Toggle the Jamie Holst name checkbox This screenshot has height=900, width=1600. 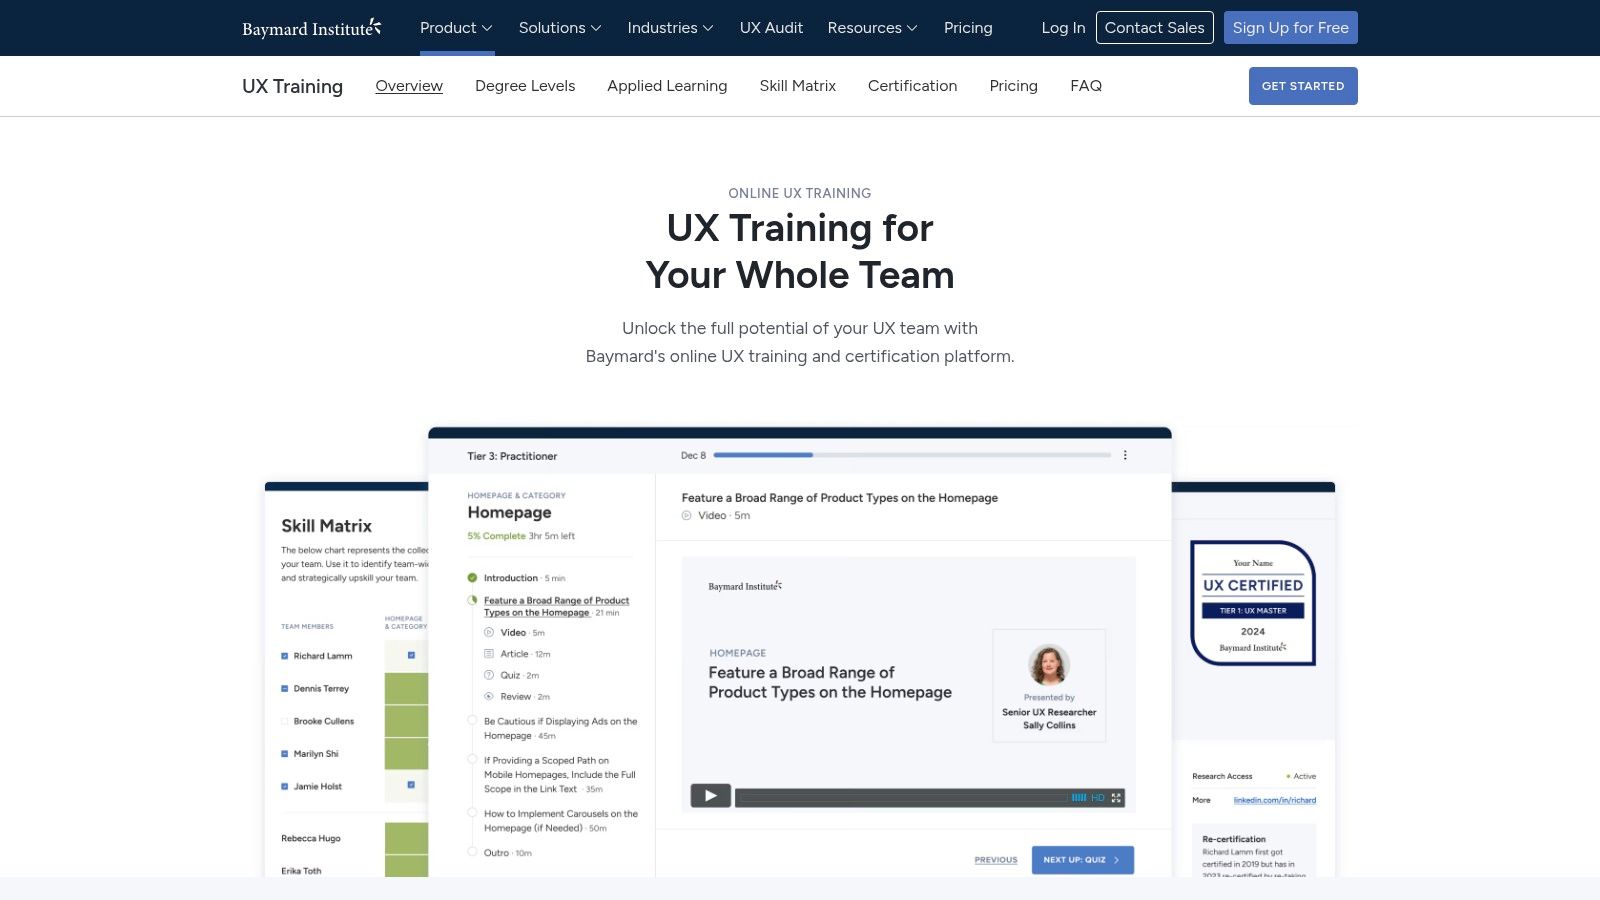(285, 787)
